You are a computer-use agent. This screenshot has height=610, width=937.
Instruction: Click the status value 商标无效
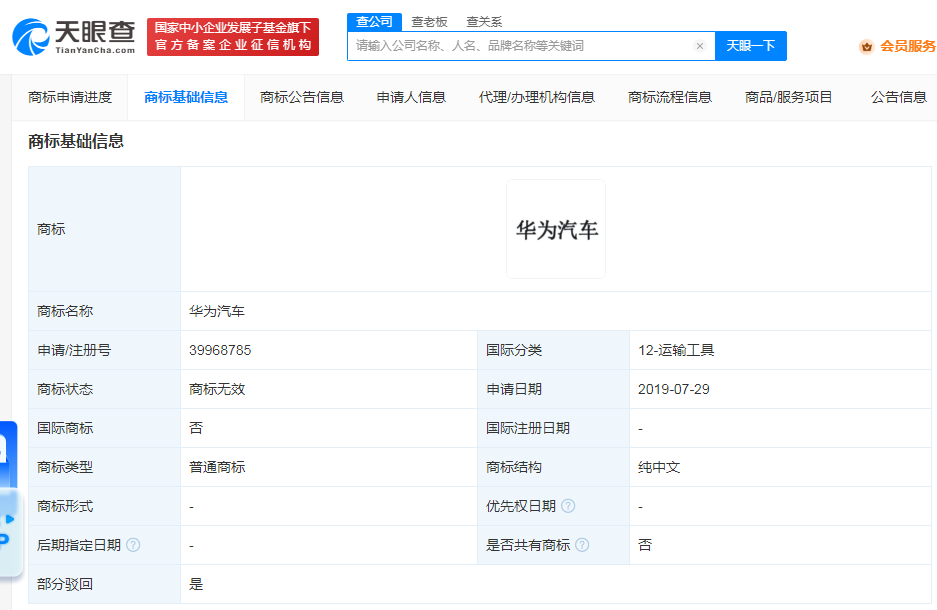click(217, 389)
